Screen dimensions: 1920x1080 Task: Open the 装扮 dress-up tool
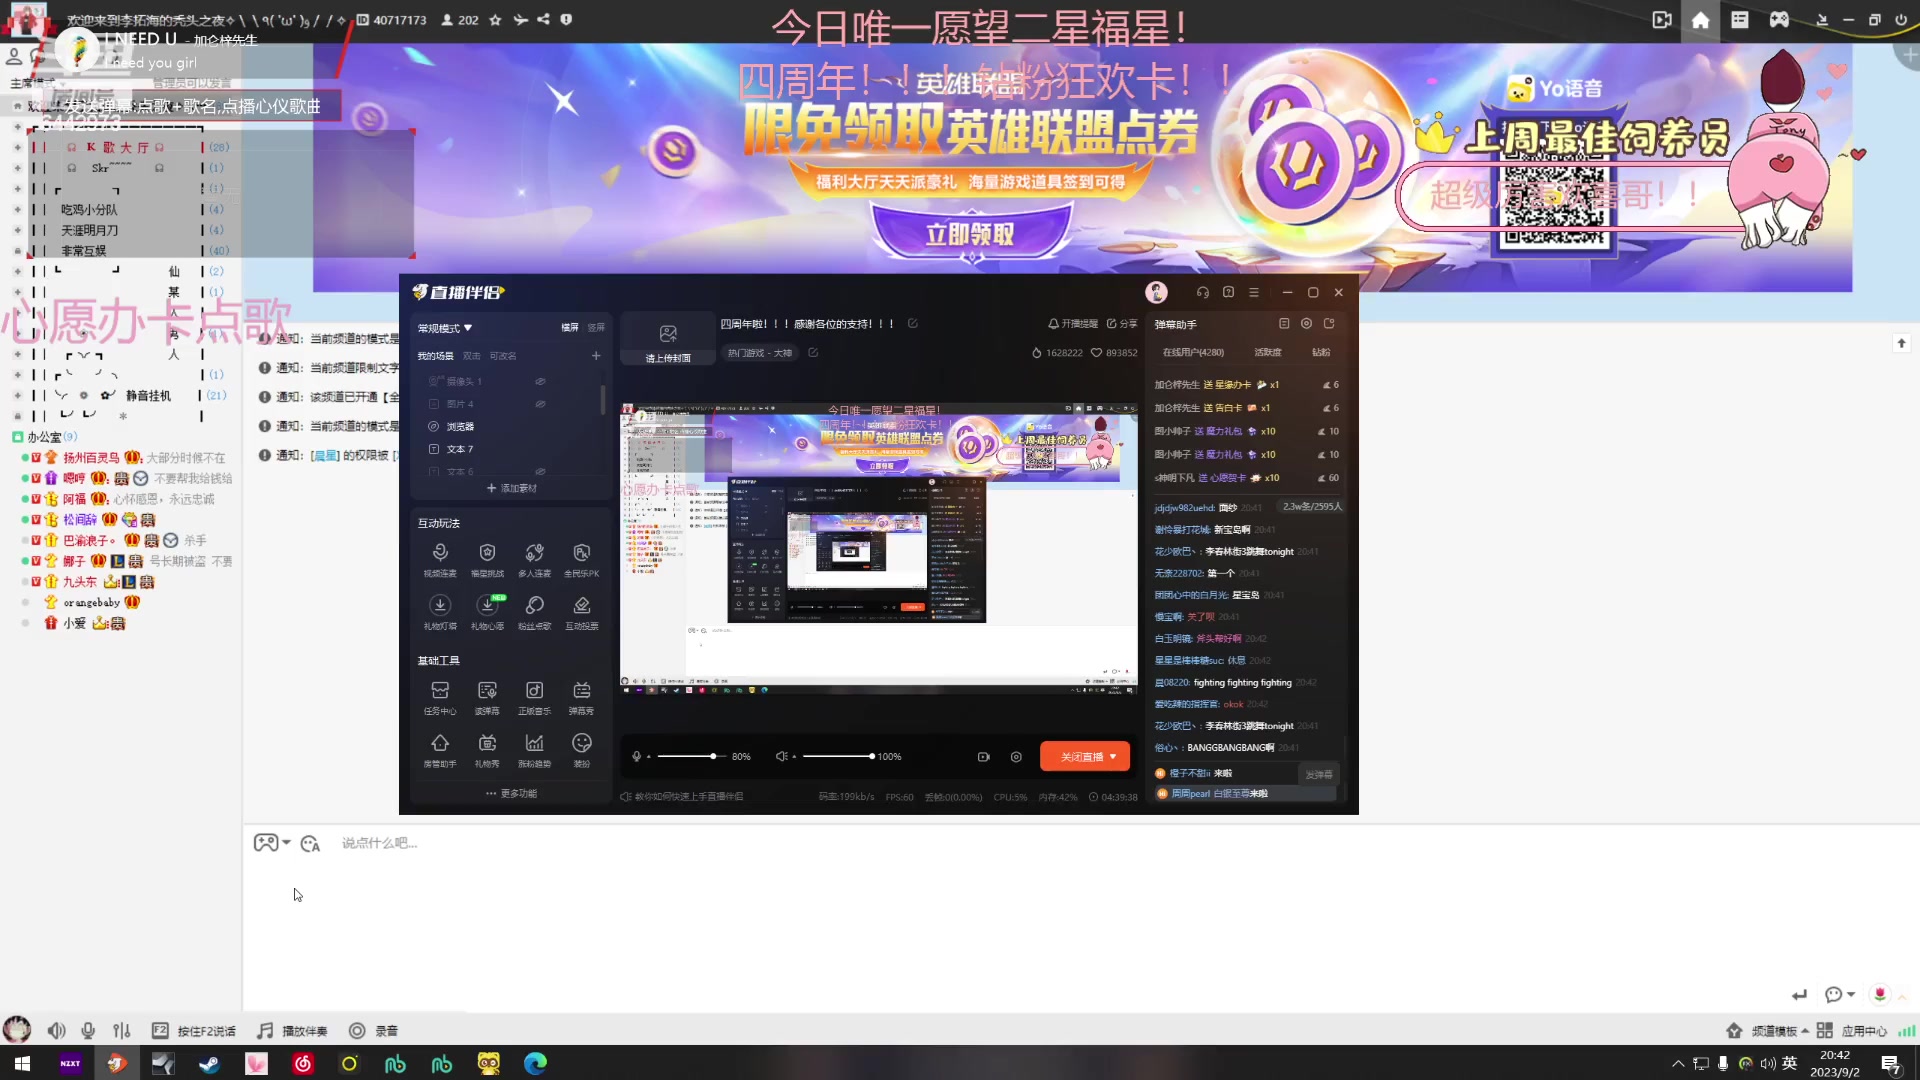[x=581, y=751]
